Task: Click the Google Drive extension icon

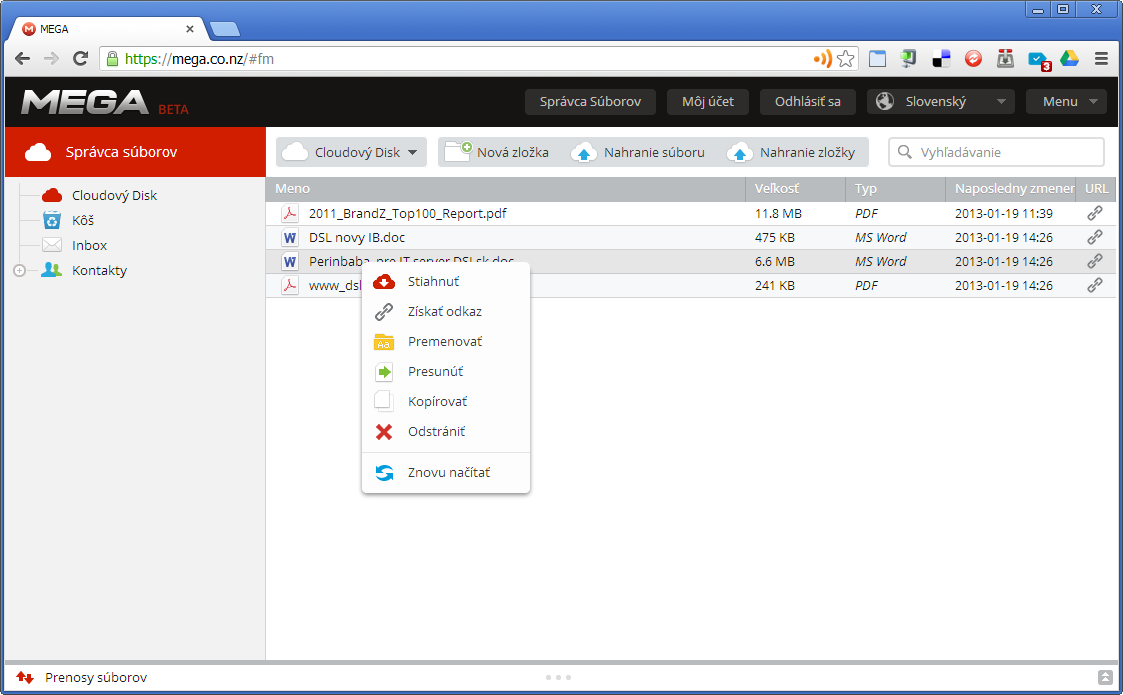Action: click(x=1069, y=59)
